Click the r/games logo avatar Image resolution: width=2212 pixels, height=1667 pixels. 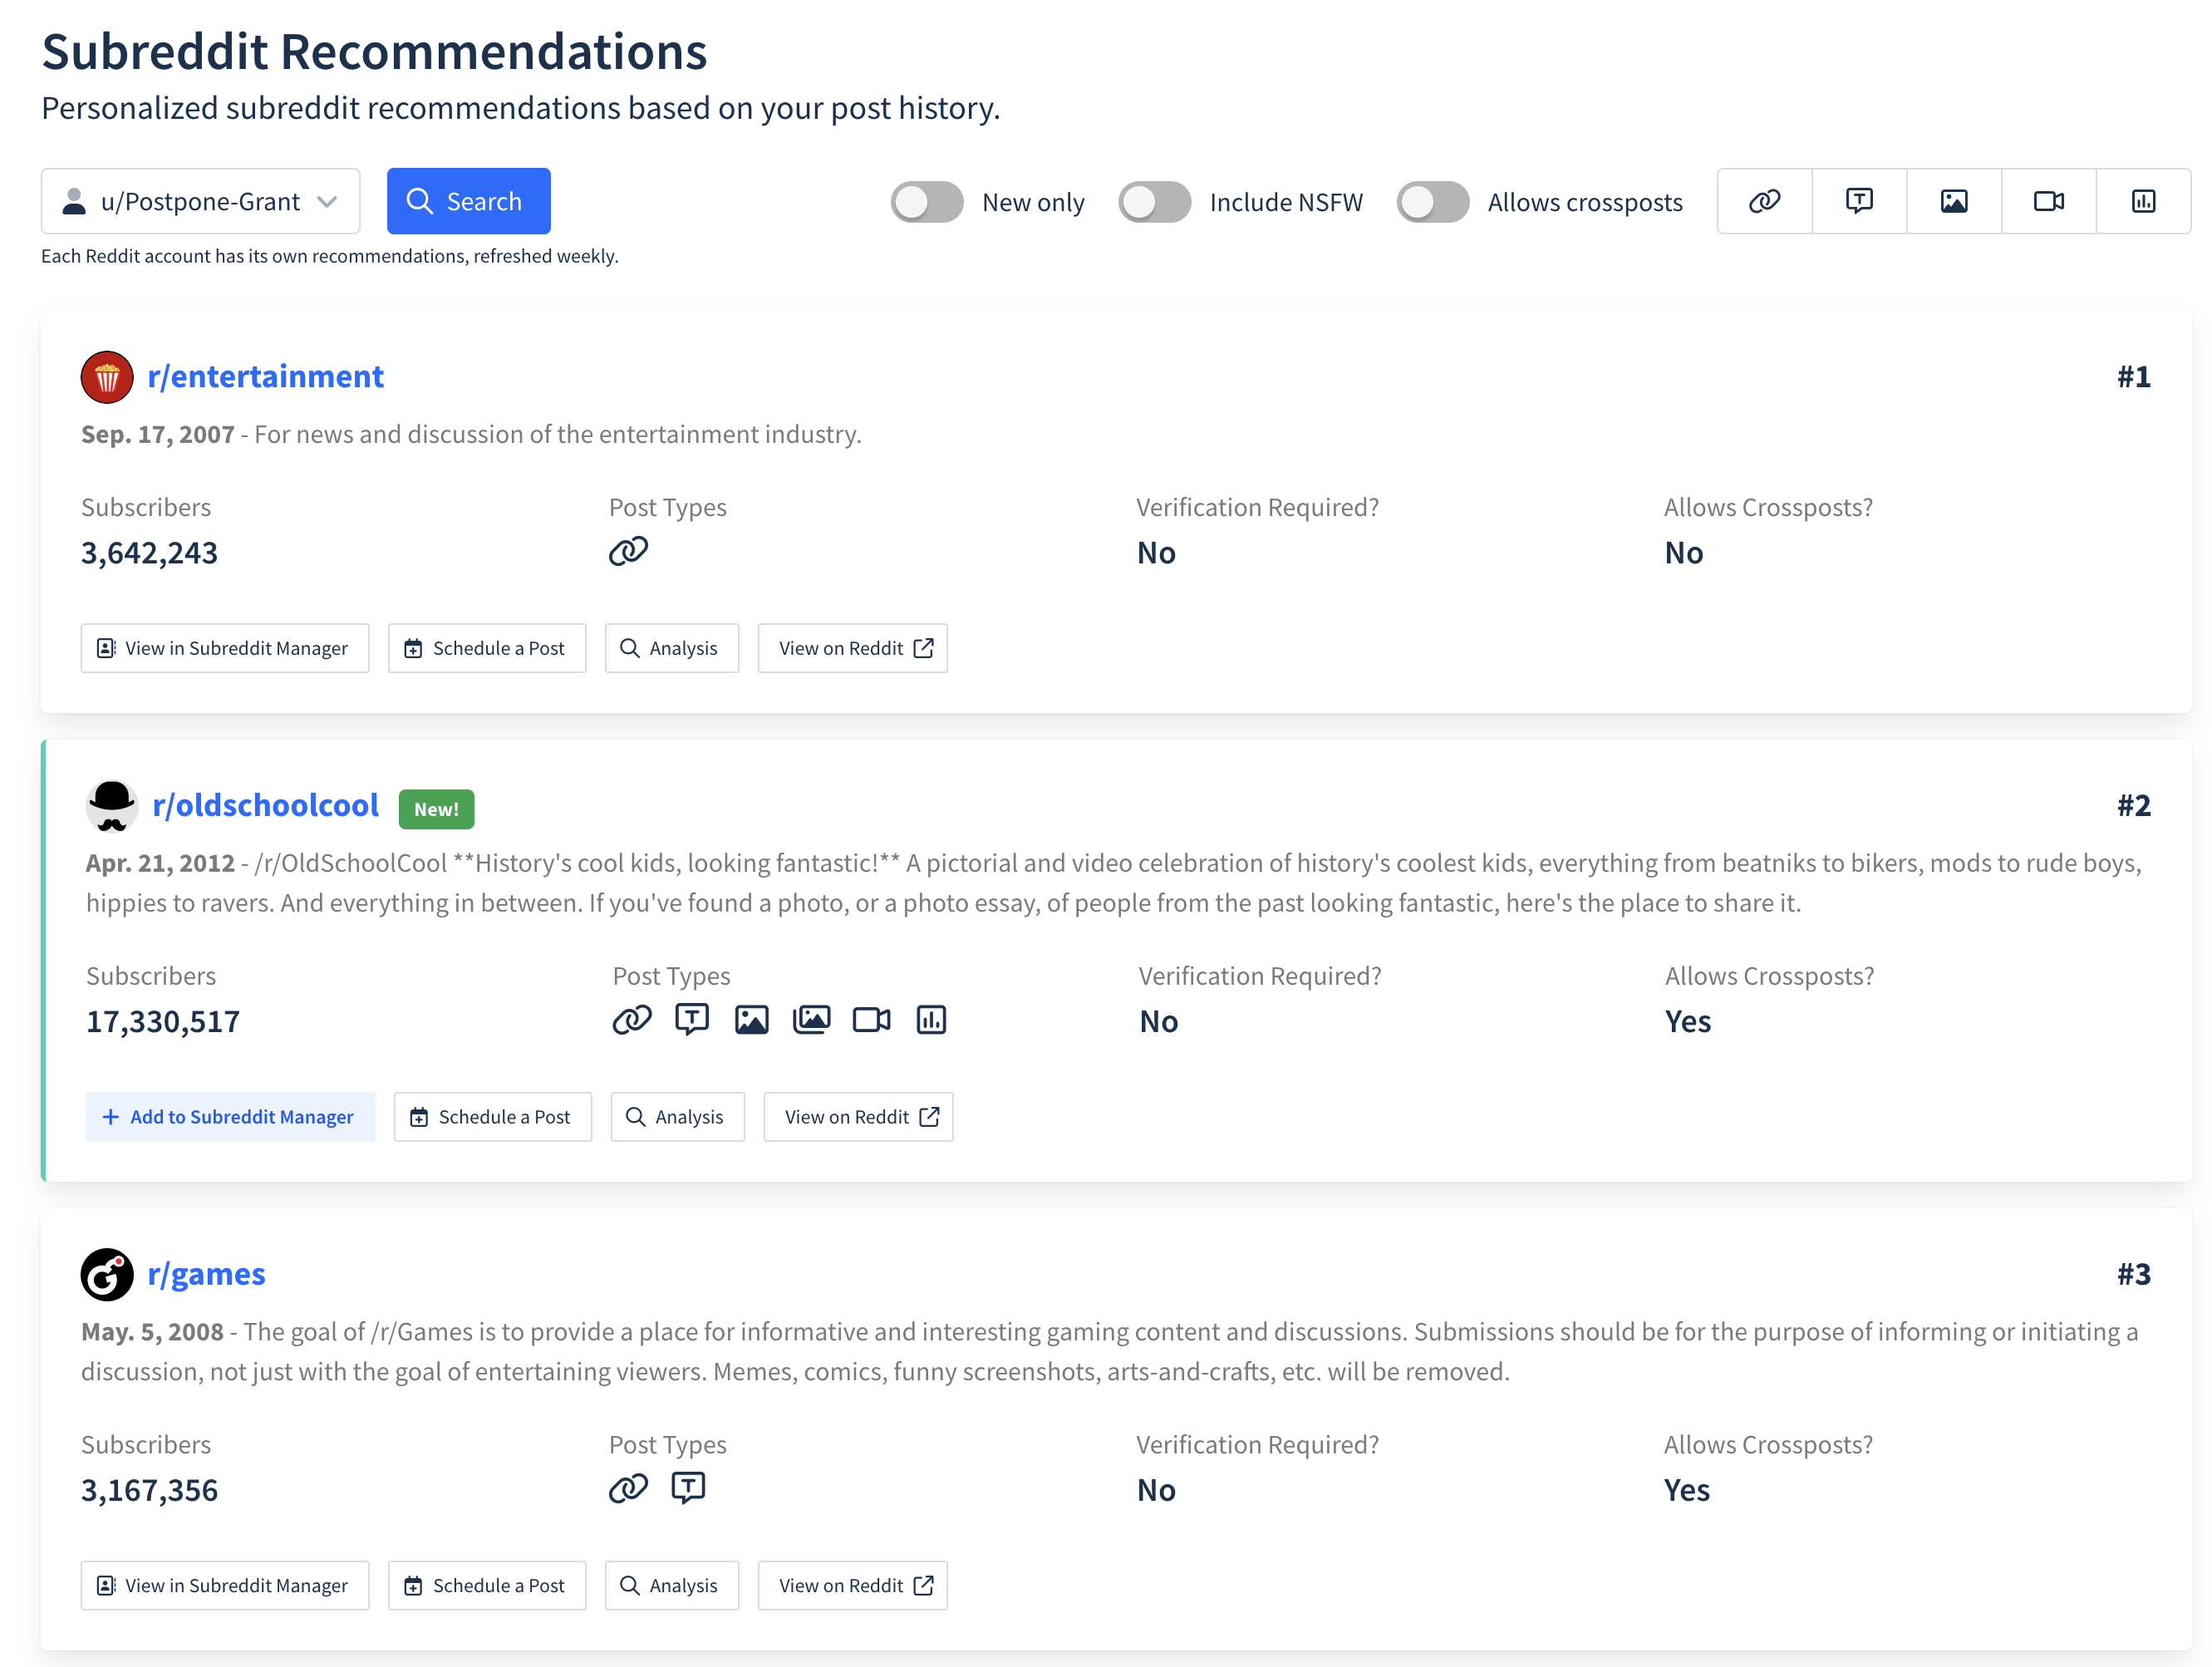pos(107,1274)
